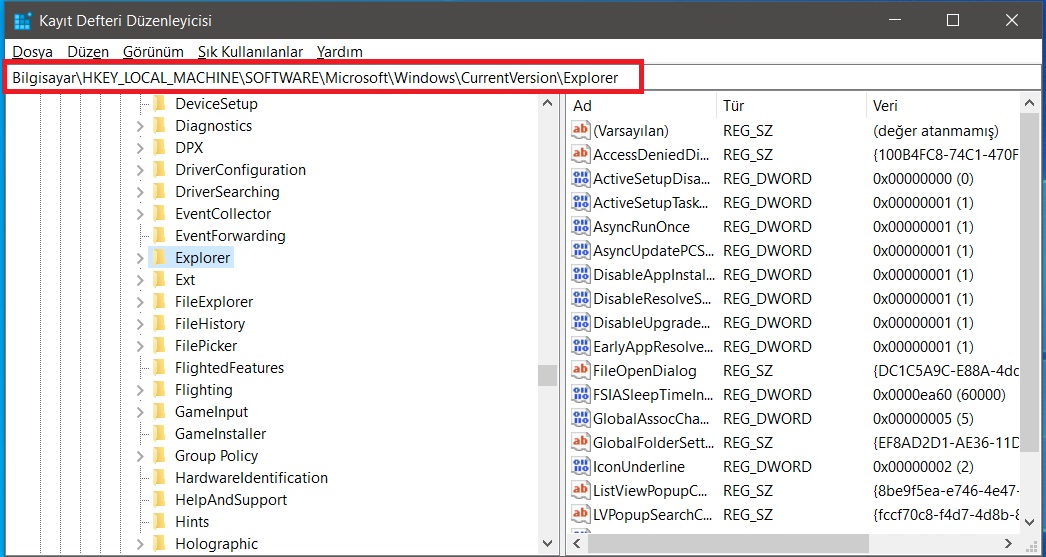Expand the Diagnostics key
This screenshot has height=557, width=1046.
tap(139, 126)
